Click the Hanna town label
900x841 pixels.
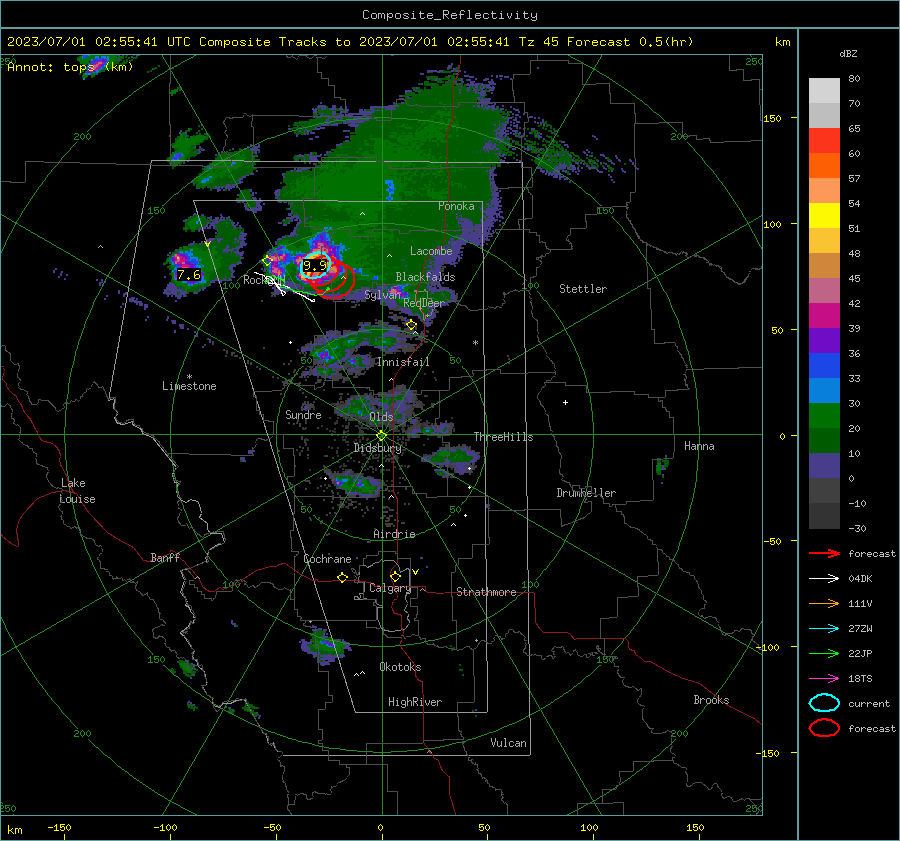coord(699,446)
